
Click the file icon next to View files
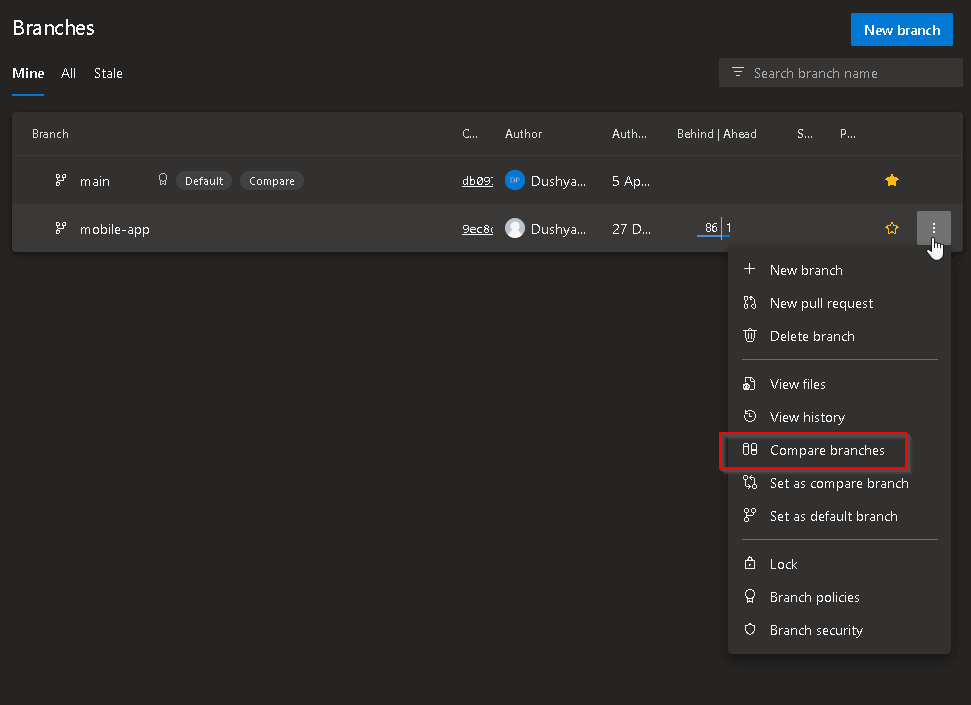tap(749, 383)
